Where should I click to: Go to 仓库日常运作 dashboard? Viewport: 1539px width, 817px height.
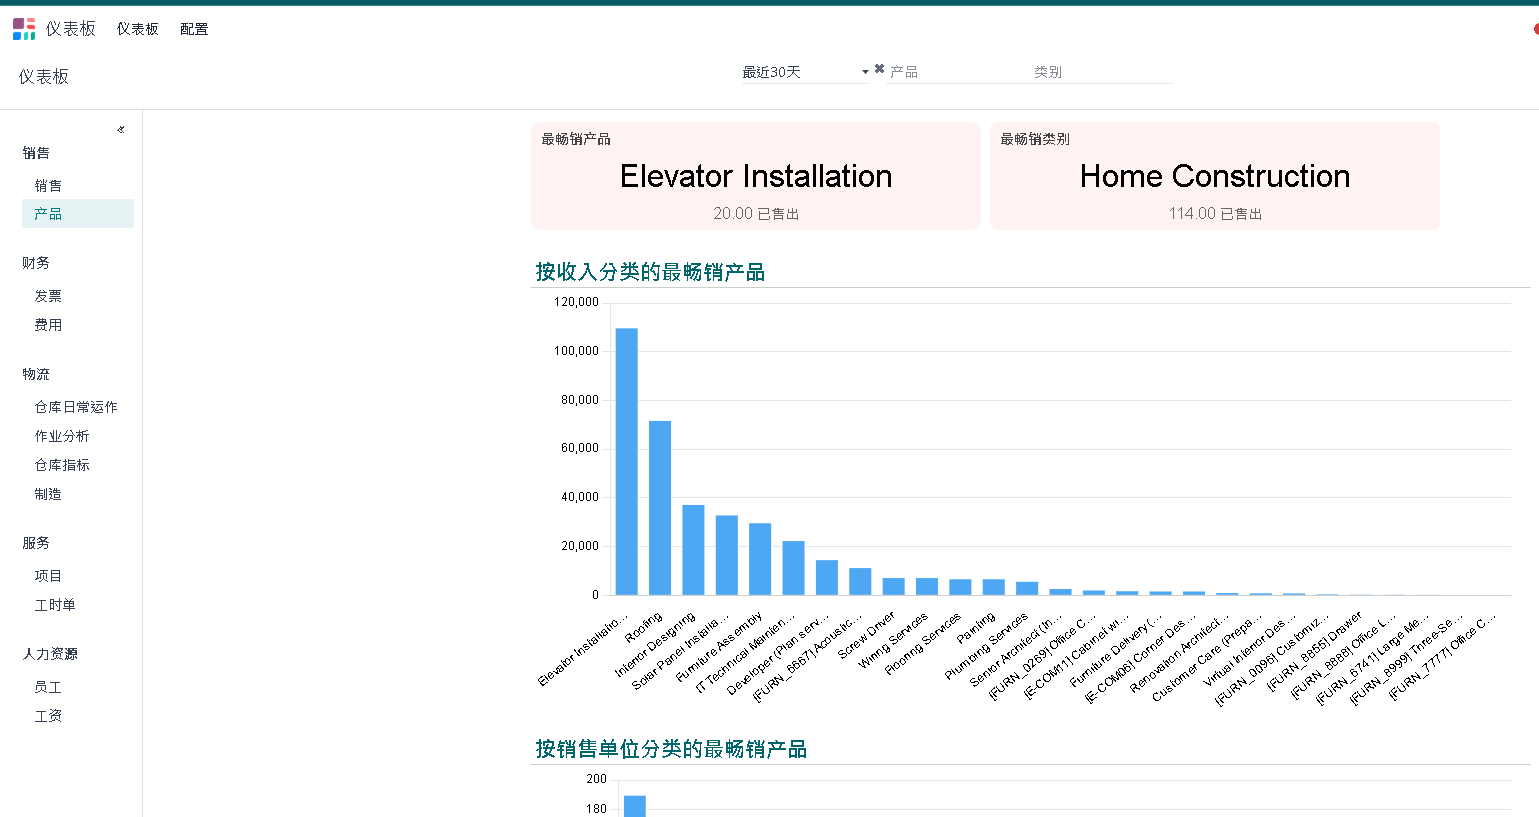coord(76,407)
